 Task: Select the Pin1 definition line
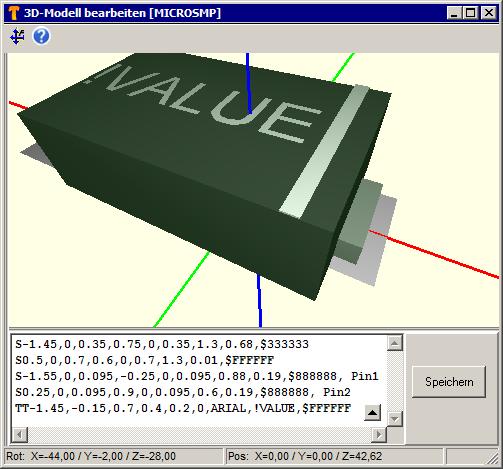pos(197,376)
